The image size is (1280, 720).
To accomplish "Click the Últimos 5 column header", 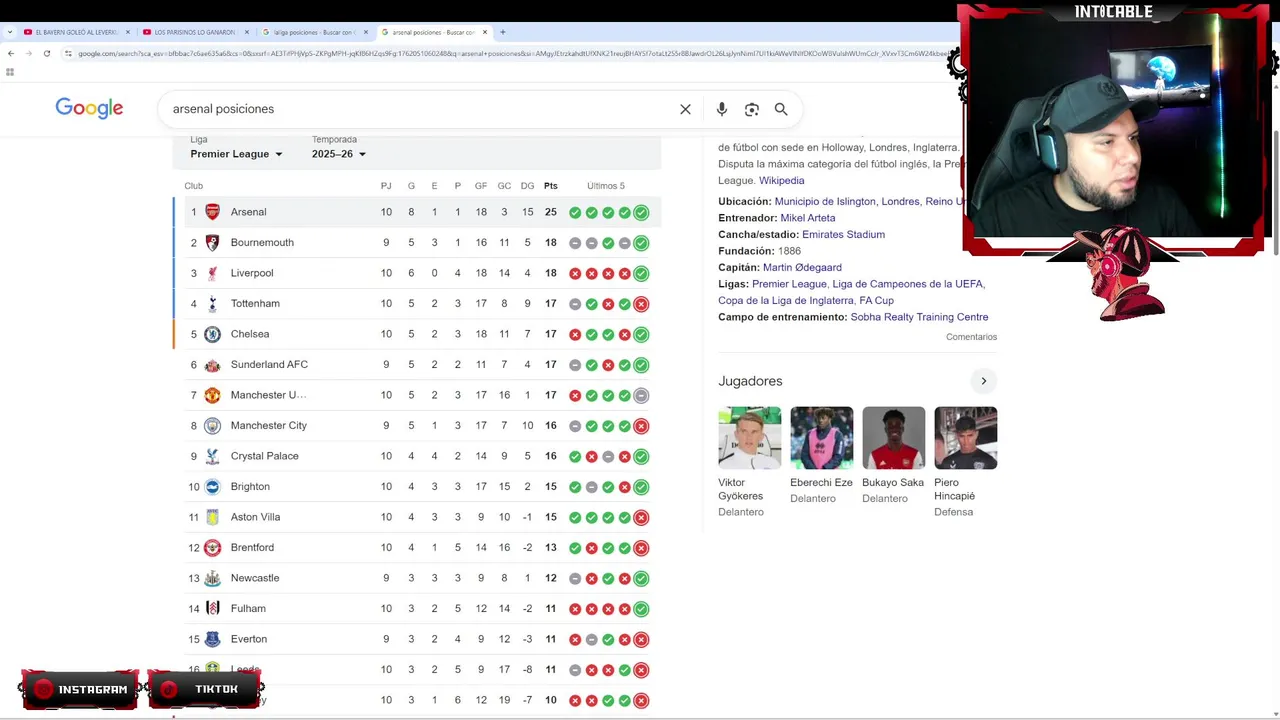I will point(606,186).
